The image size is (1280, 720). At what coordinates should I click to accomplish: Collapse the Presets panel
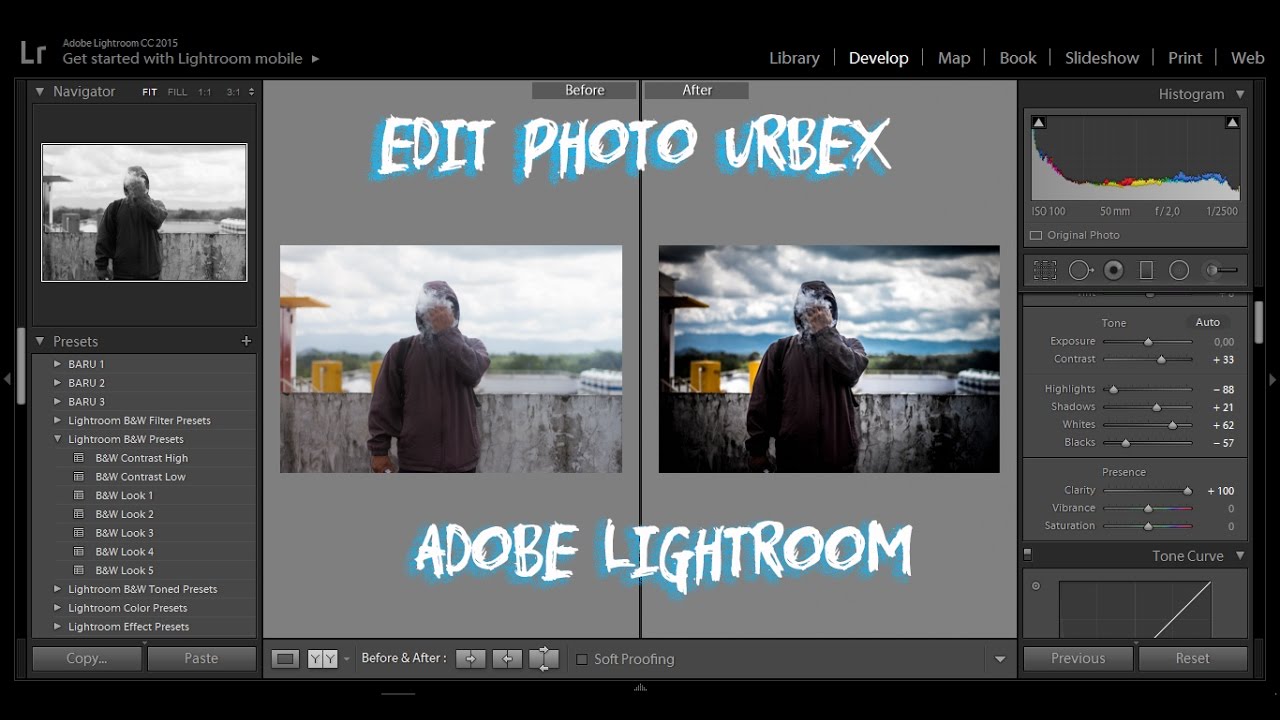pyautogui.click(x=40, y=341)
